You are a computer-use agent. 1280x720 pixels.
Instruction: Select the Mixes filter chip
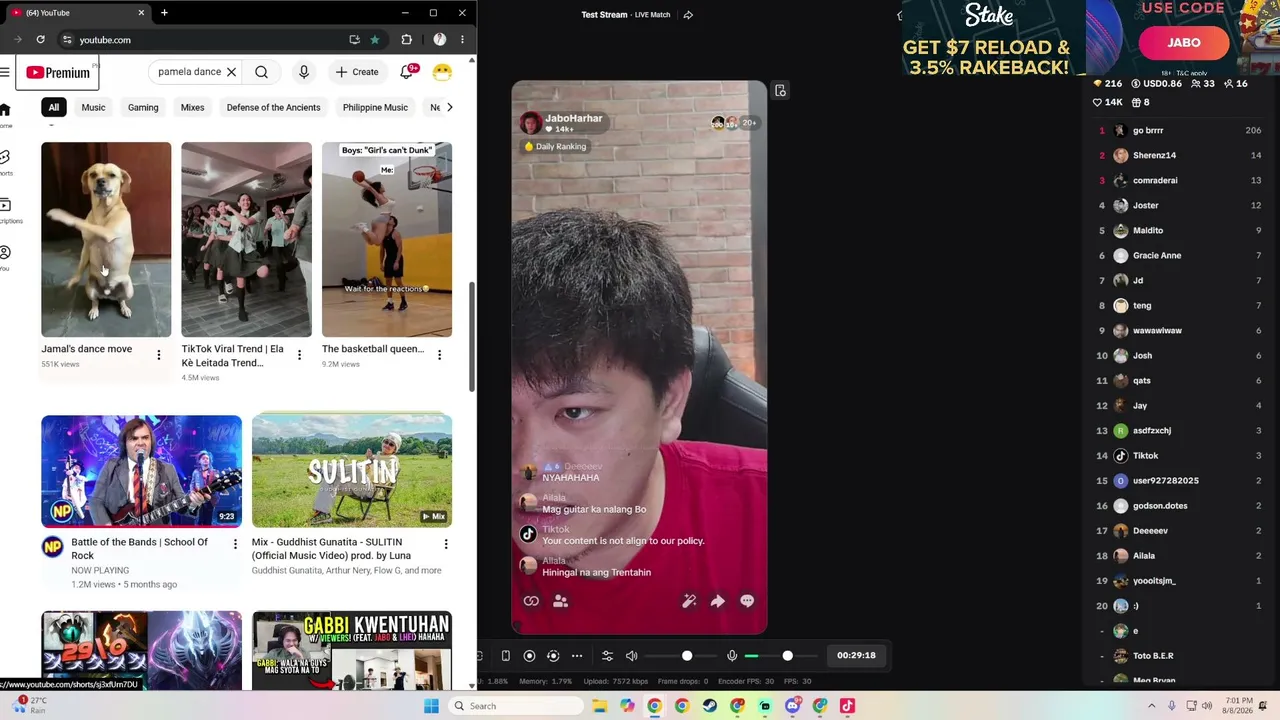192,107
